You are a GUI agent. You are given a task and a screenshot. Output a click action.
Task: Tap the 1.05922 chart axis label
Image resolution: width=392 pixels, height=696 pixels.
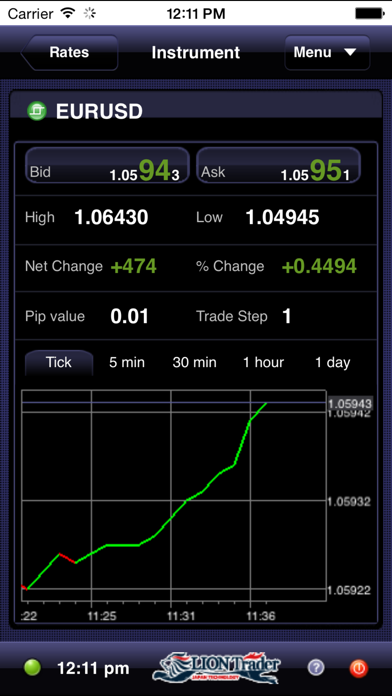click(348, 590)
